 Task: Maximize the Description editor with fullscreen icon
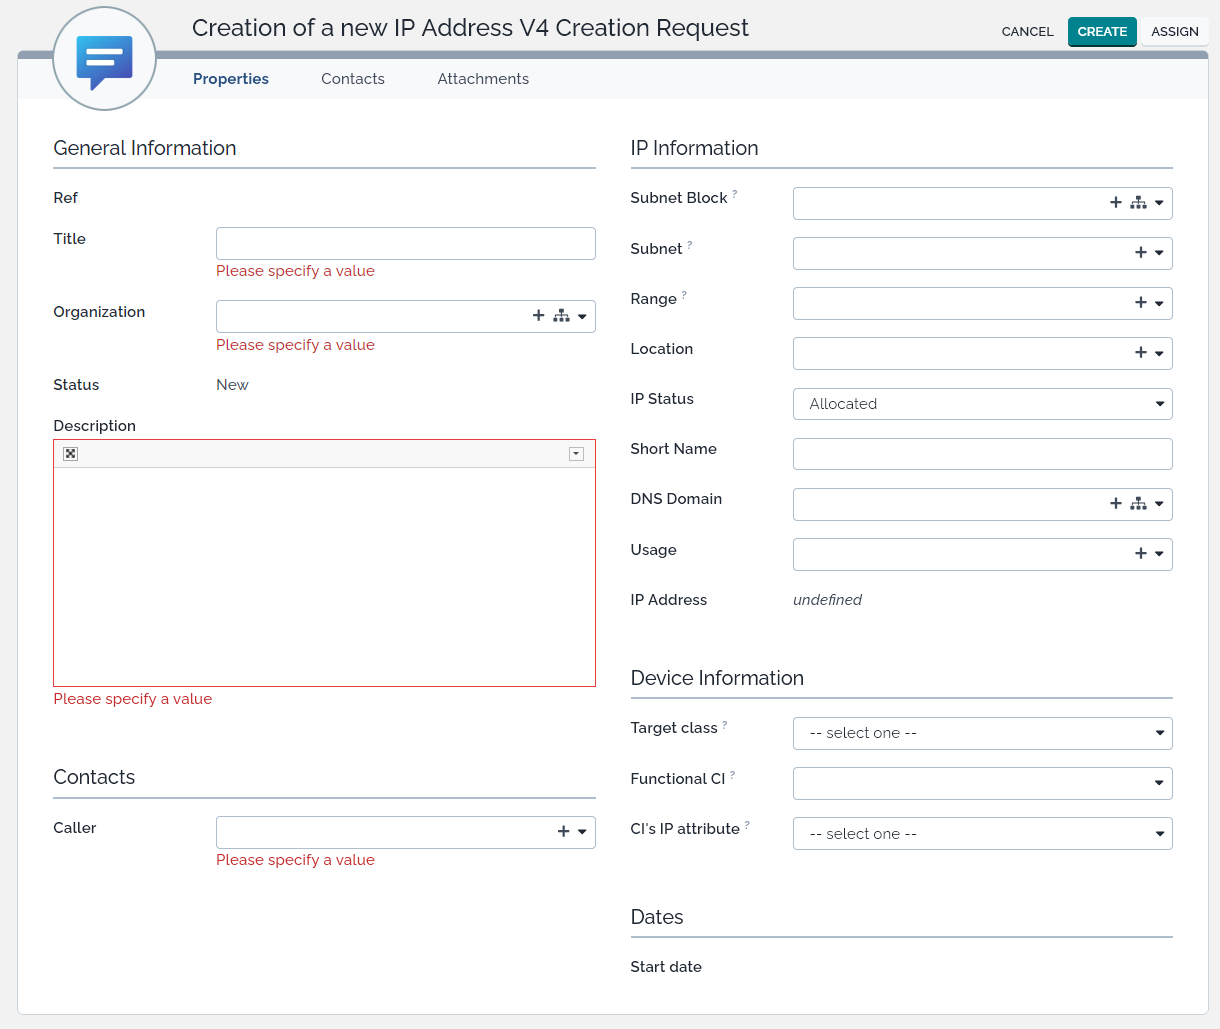(71, 454)
